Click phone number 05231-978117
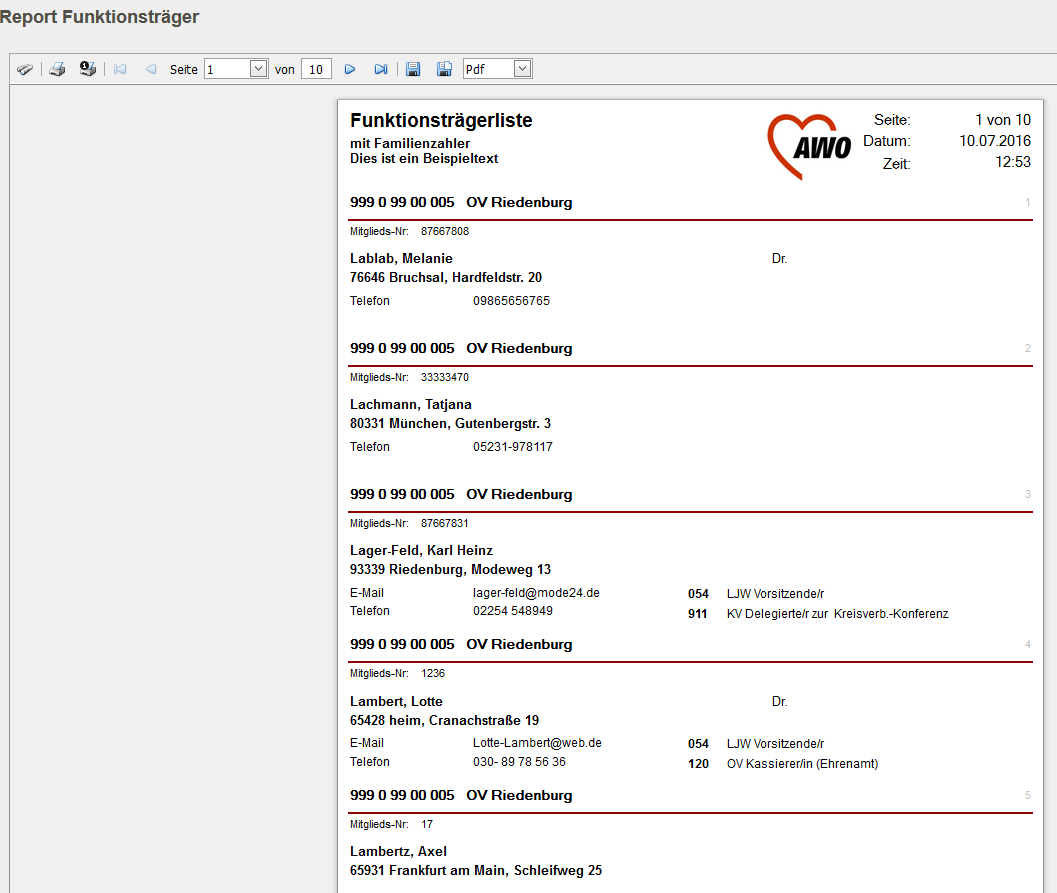 click(512, 447)
